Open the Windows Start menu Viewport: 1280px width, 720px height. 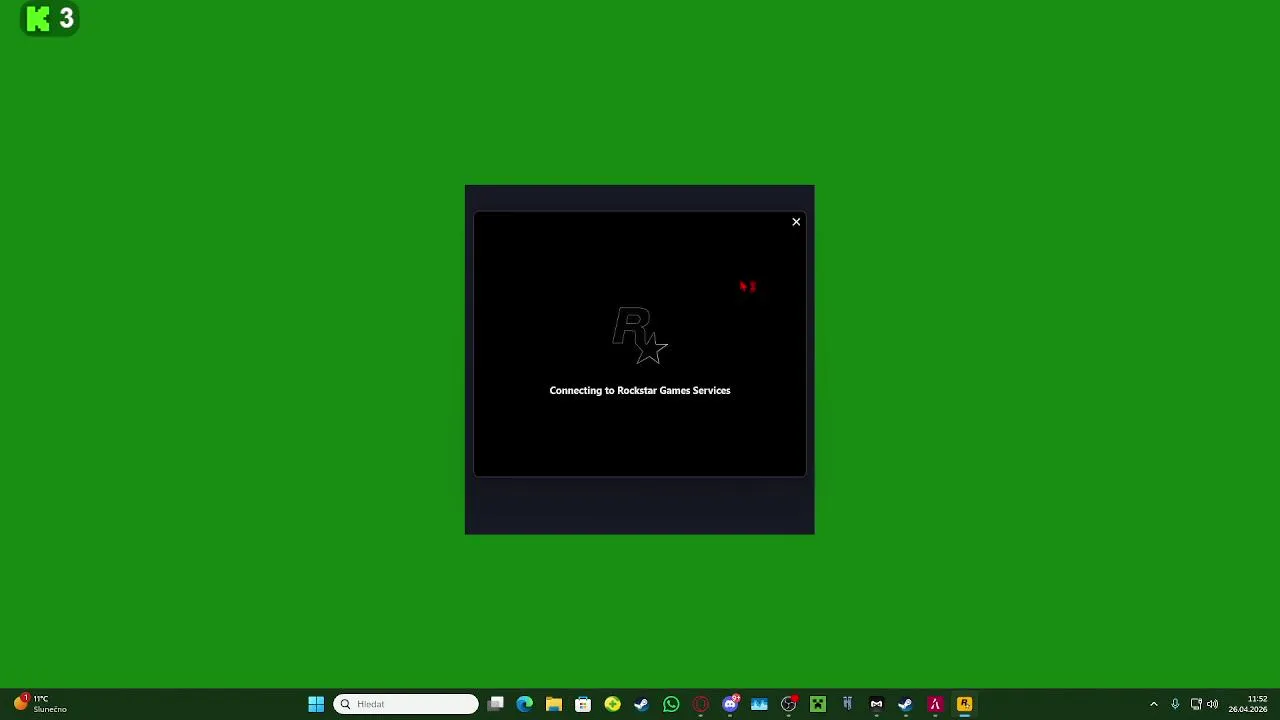tap(316, 704)
